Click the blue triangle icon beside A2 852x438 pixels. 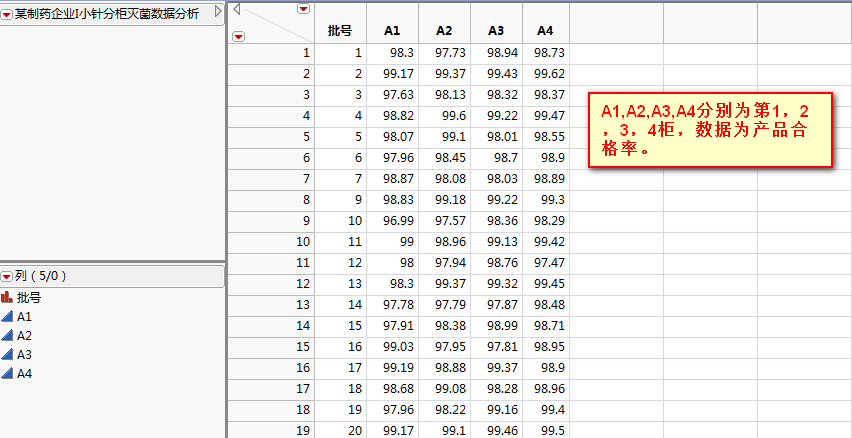pos(7,336)
